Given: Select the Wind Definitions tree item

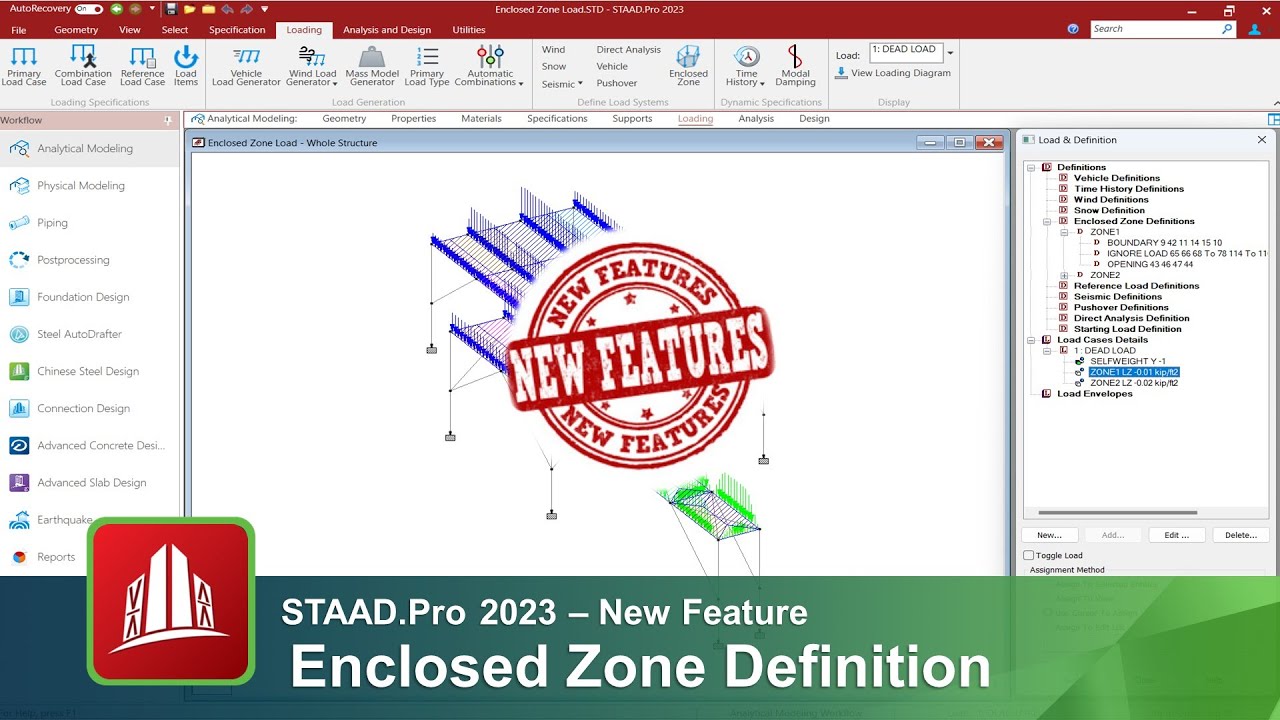Looking at the screenshot, I should [x=1111, y=200].
